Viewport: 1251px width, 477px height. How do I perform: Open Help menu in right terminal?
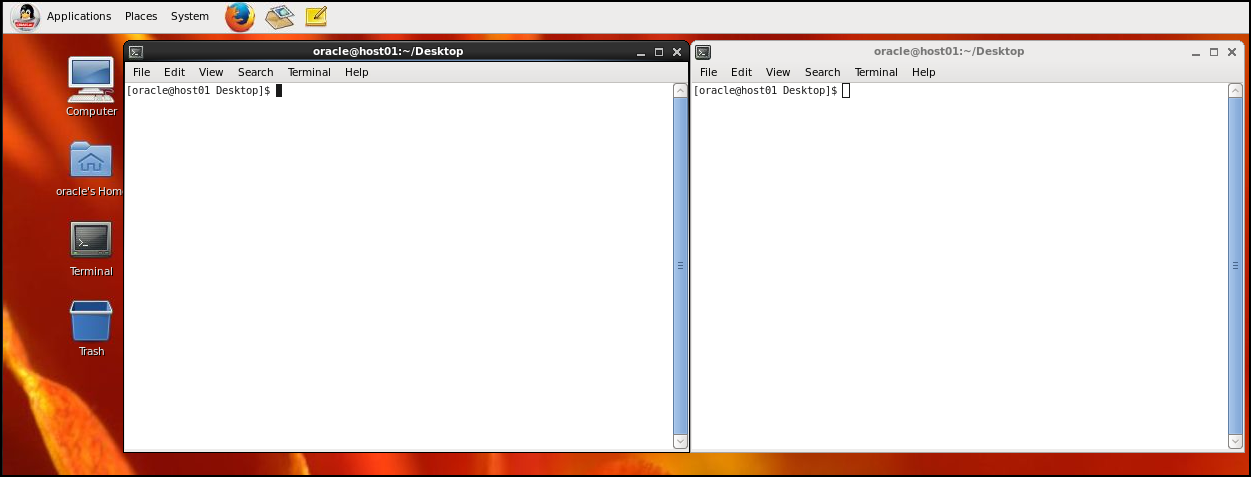coord(924,72)
